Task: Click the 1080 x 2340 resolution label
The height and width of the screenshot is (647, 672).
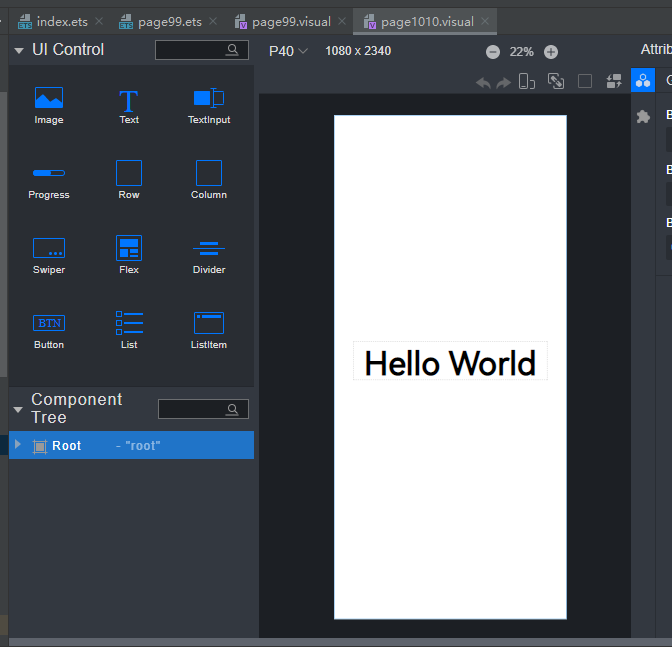Action: 358,51
